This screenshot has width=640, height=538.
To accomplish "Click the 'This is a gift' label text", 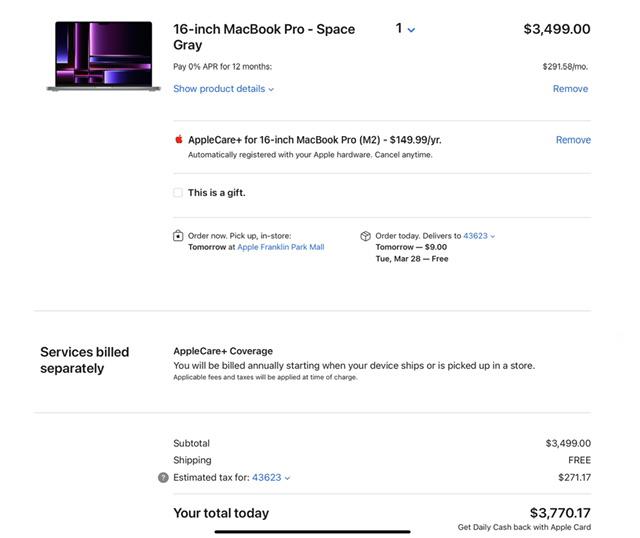I will [x=216, y=193].
